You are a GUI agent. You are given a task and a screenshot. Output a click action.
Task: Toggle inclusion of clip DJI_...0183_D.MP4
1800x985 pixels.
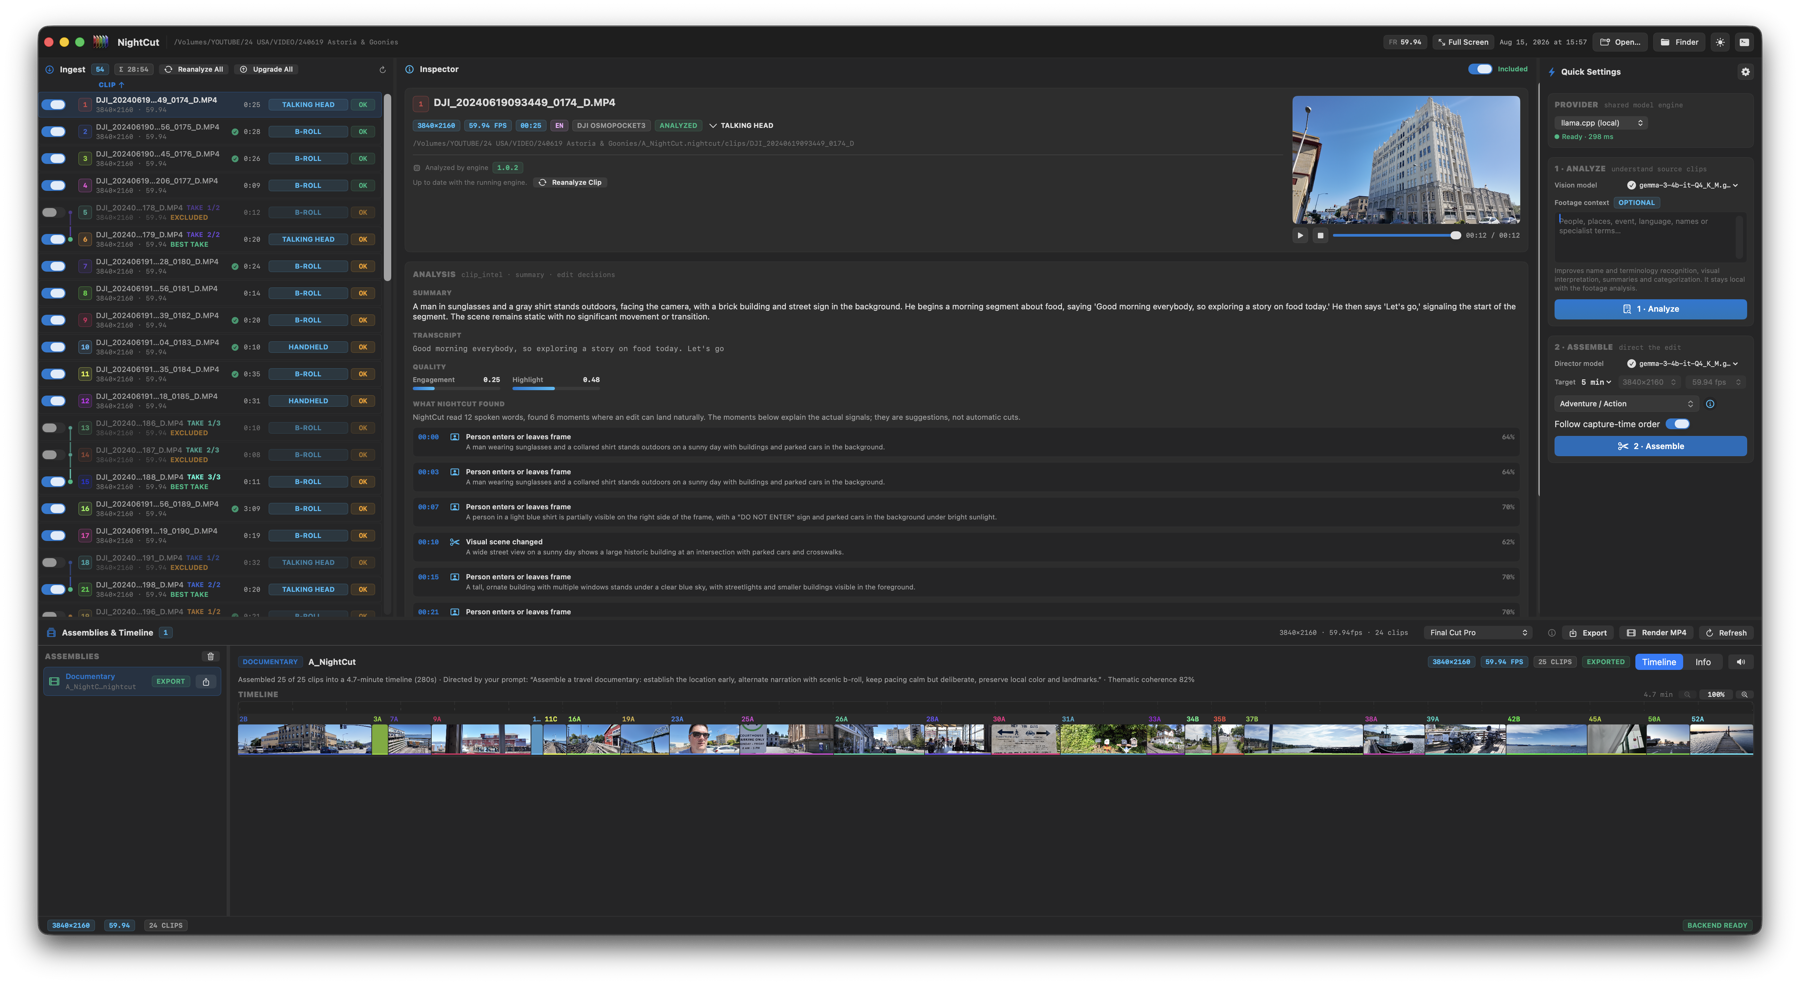[x=54, y=348]
